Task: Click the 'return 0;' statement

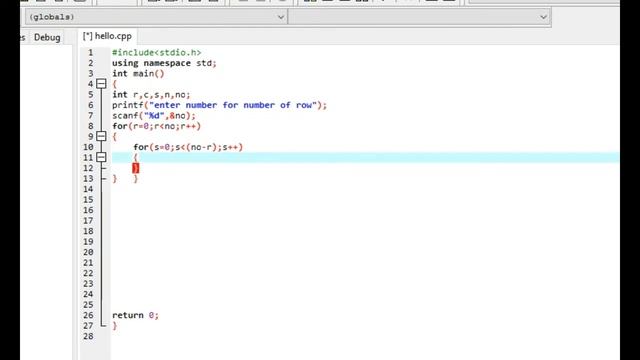Action: (135, 316)
